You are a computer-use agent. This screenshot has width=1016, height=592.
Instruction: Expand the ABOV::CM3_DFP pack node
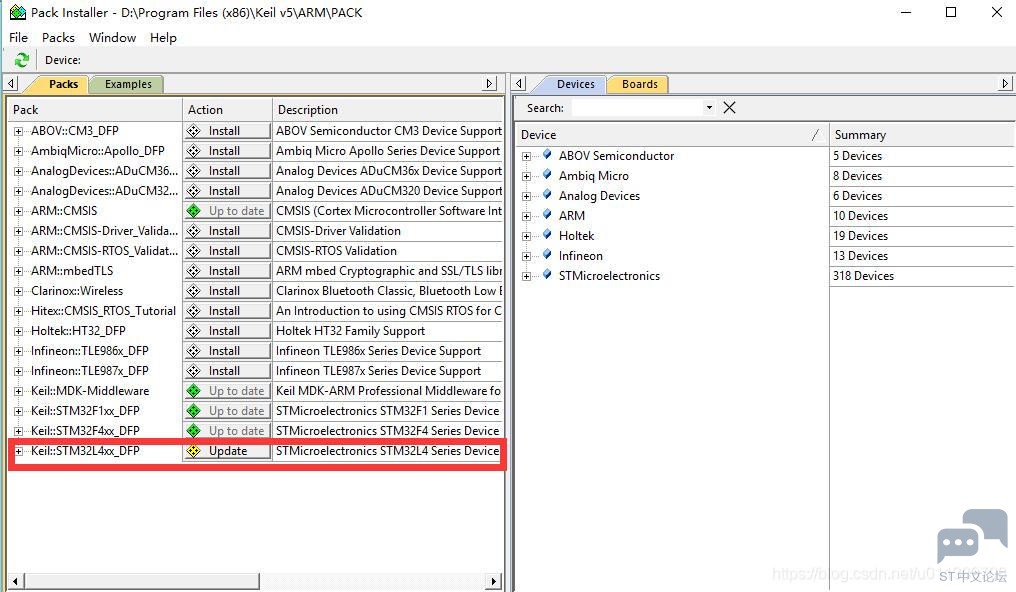pyautogui.click(x=18, y=131)
